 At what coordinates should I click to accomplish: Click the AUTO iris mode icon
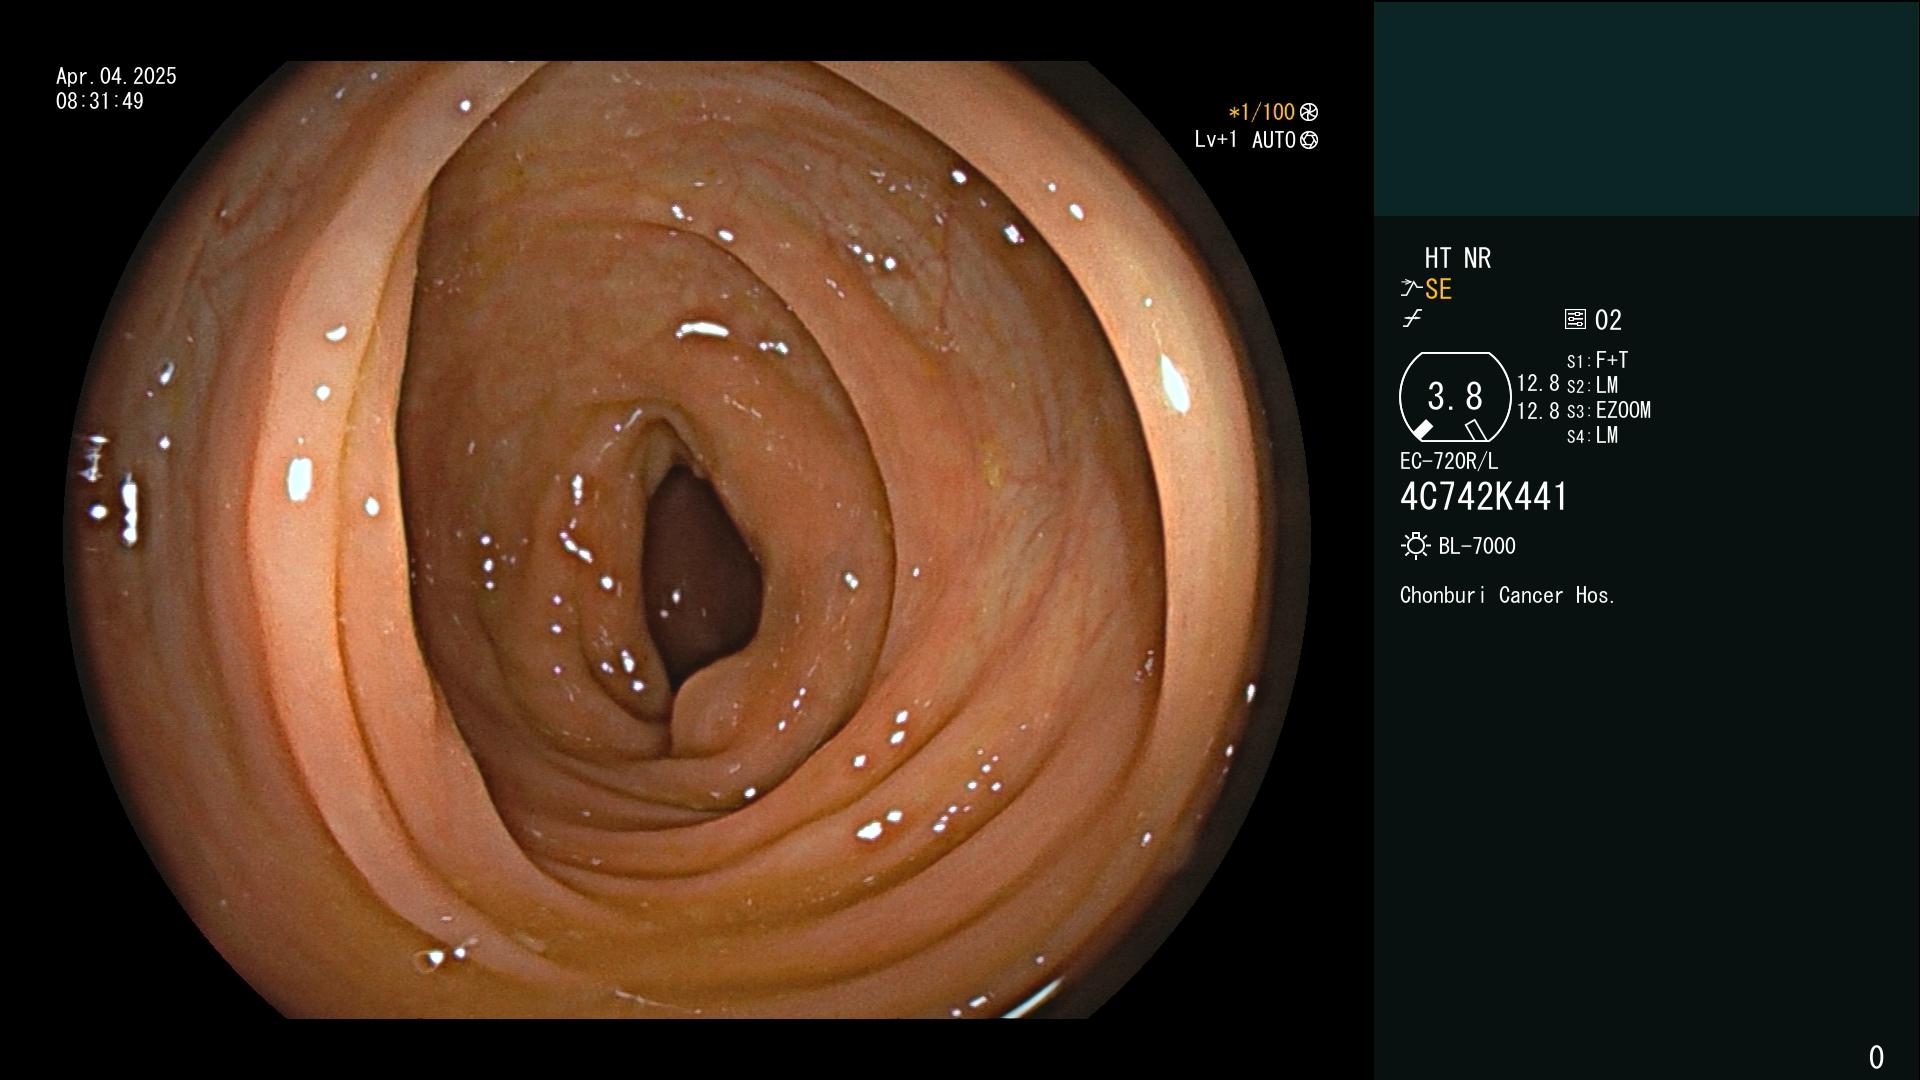pyautogui.click(x=1309, y=140)
